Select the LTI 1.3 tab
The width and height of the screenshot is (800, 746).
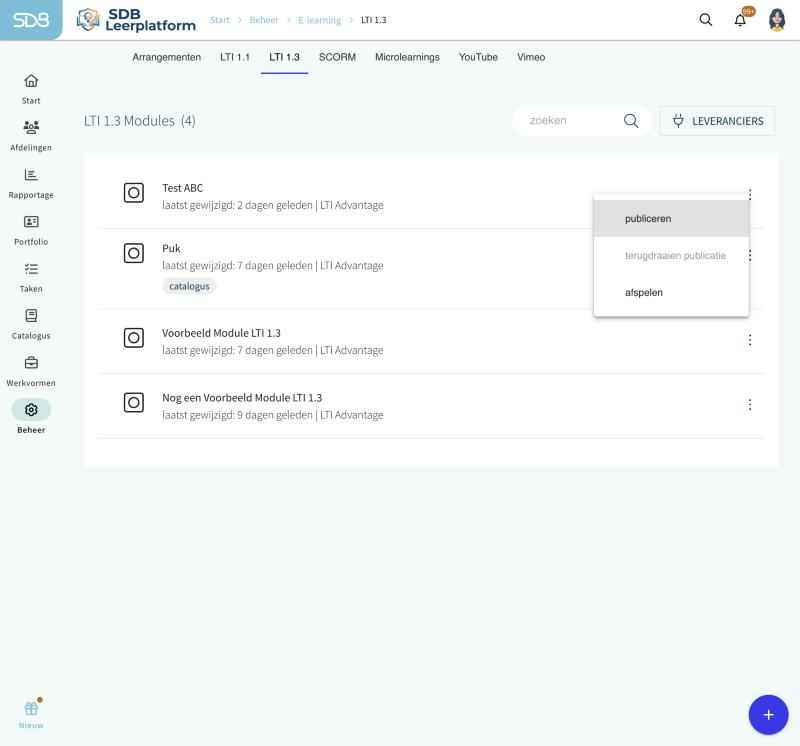[284, 57]
